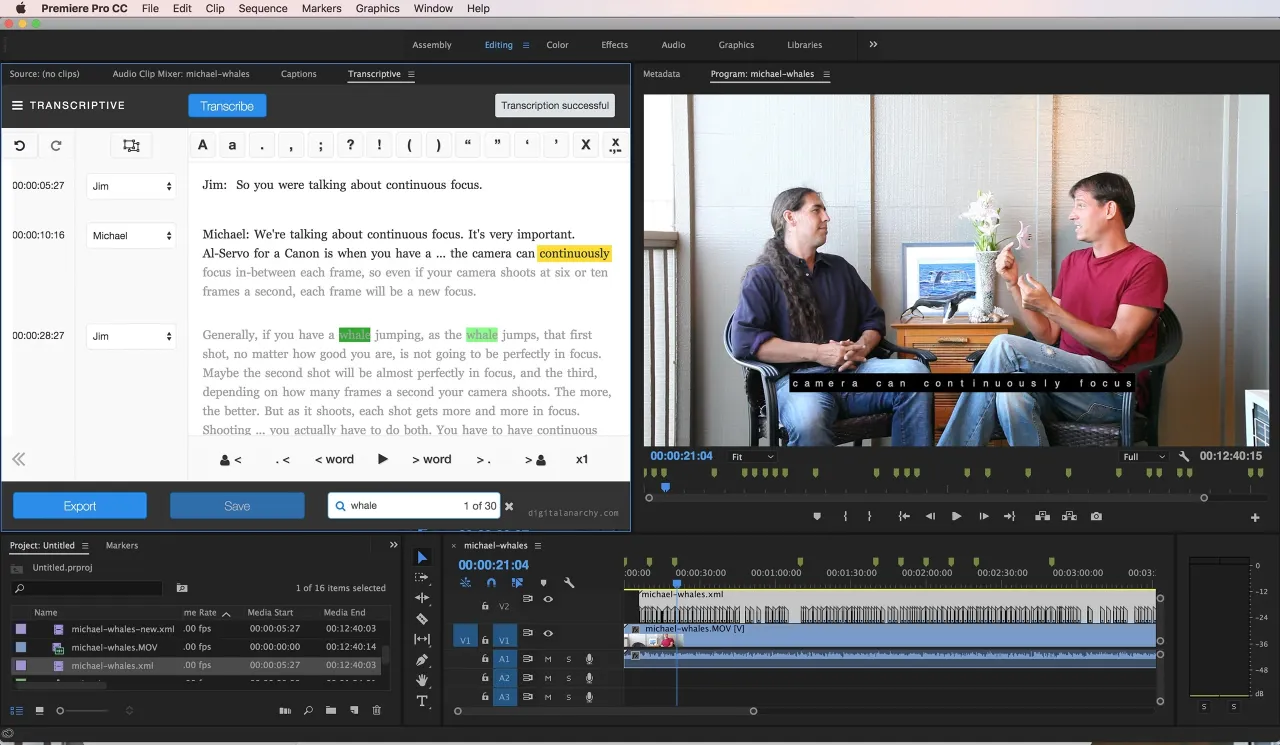Image resolution: width=1280 pixels, height=745 pixels.
Task: Toggle V2 track lock
Action: tap(485, 606)
